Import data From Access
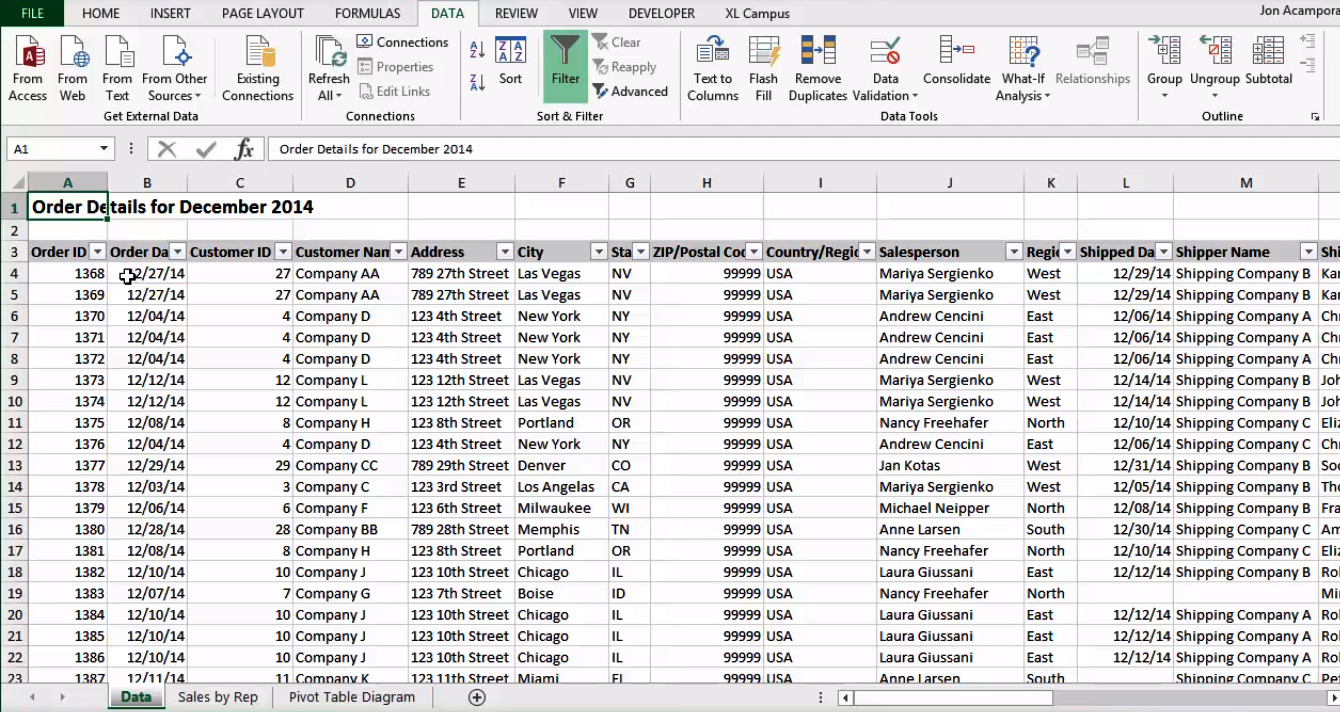The height and width of the screenshot is (712, 1340). pos(27,68)
